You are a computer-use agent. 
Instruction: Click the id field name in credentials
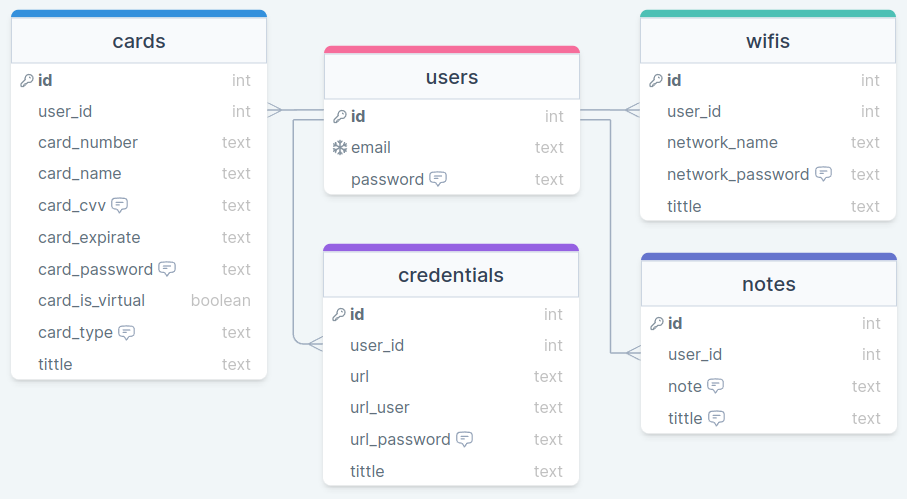point(357,315)
